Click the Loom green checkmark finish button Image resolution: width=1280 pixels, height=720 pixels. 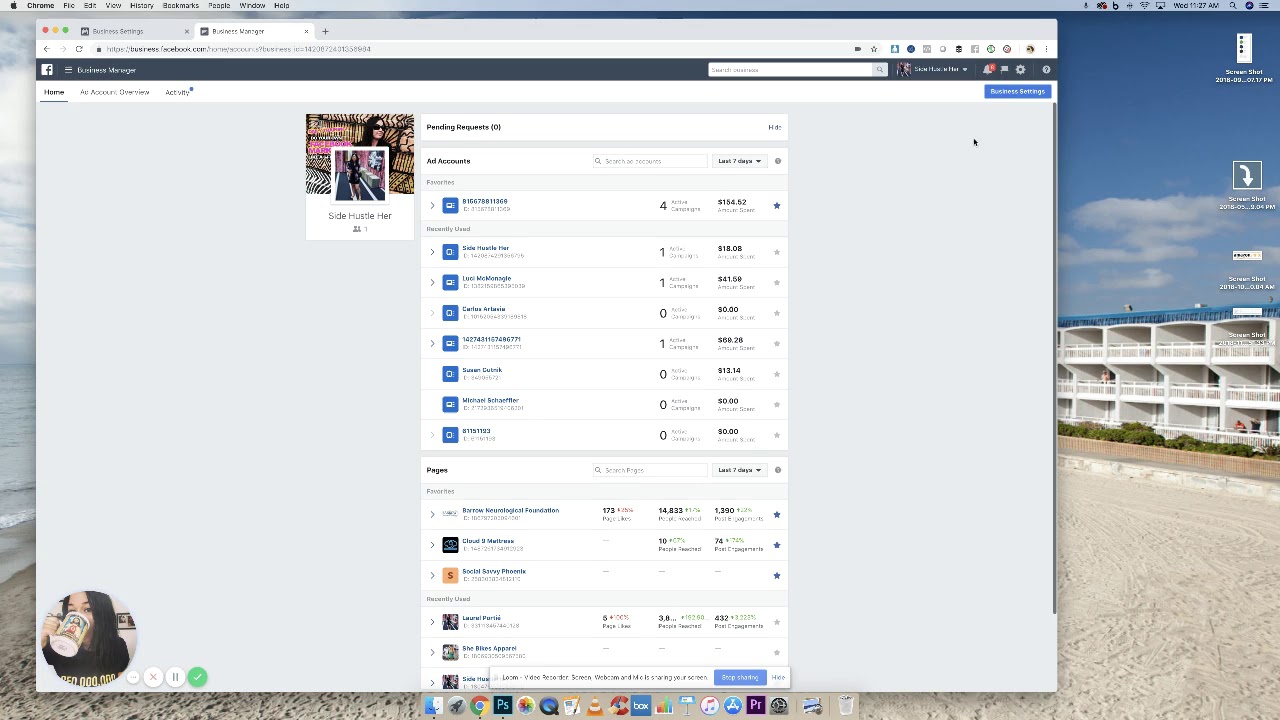pyautogui.click(x=198, y=677)
